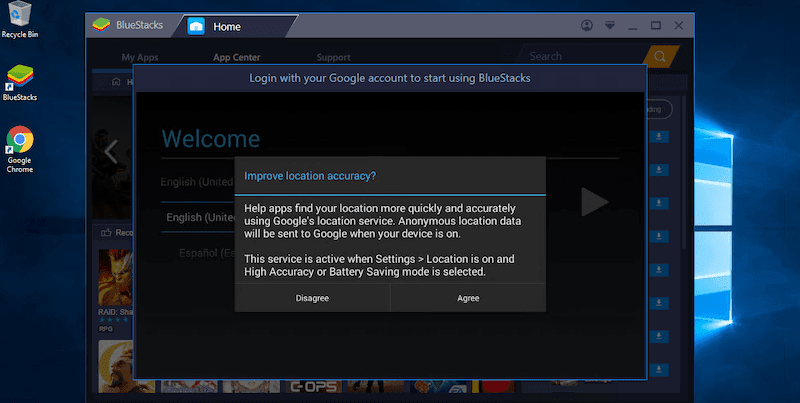The width and height of the screenshot is (800, 403).
Task: Accept by clicking the Agree button
Action: (x=468, y=298)
